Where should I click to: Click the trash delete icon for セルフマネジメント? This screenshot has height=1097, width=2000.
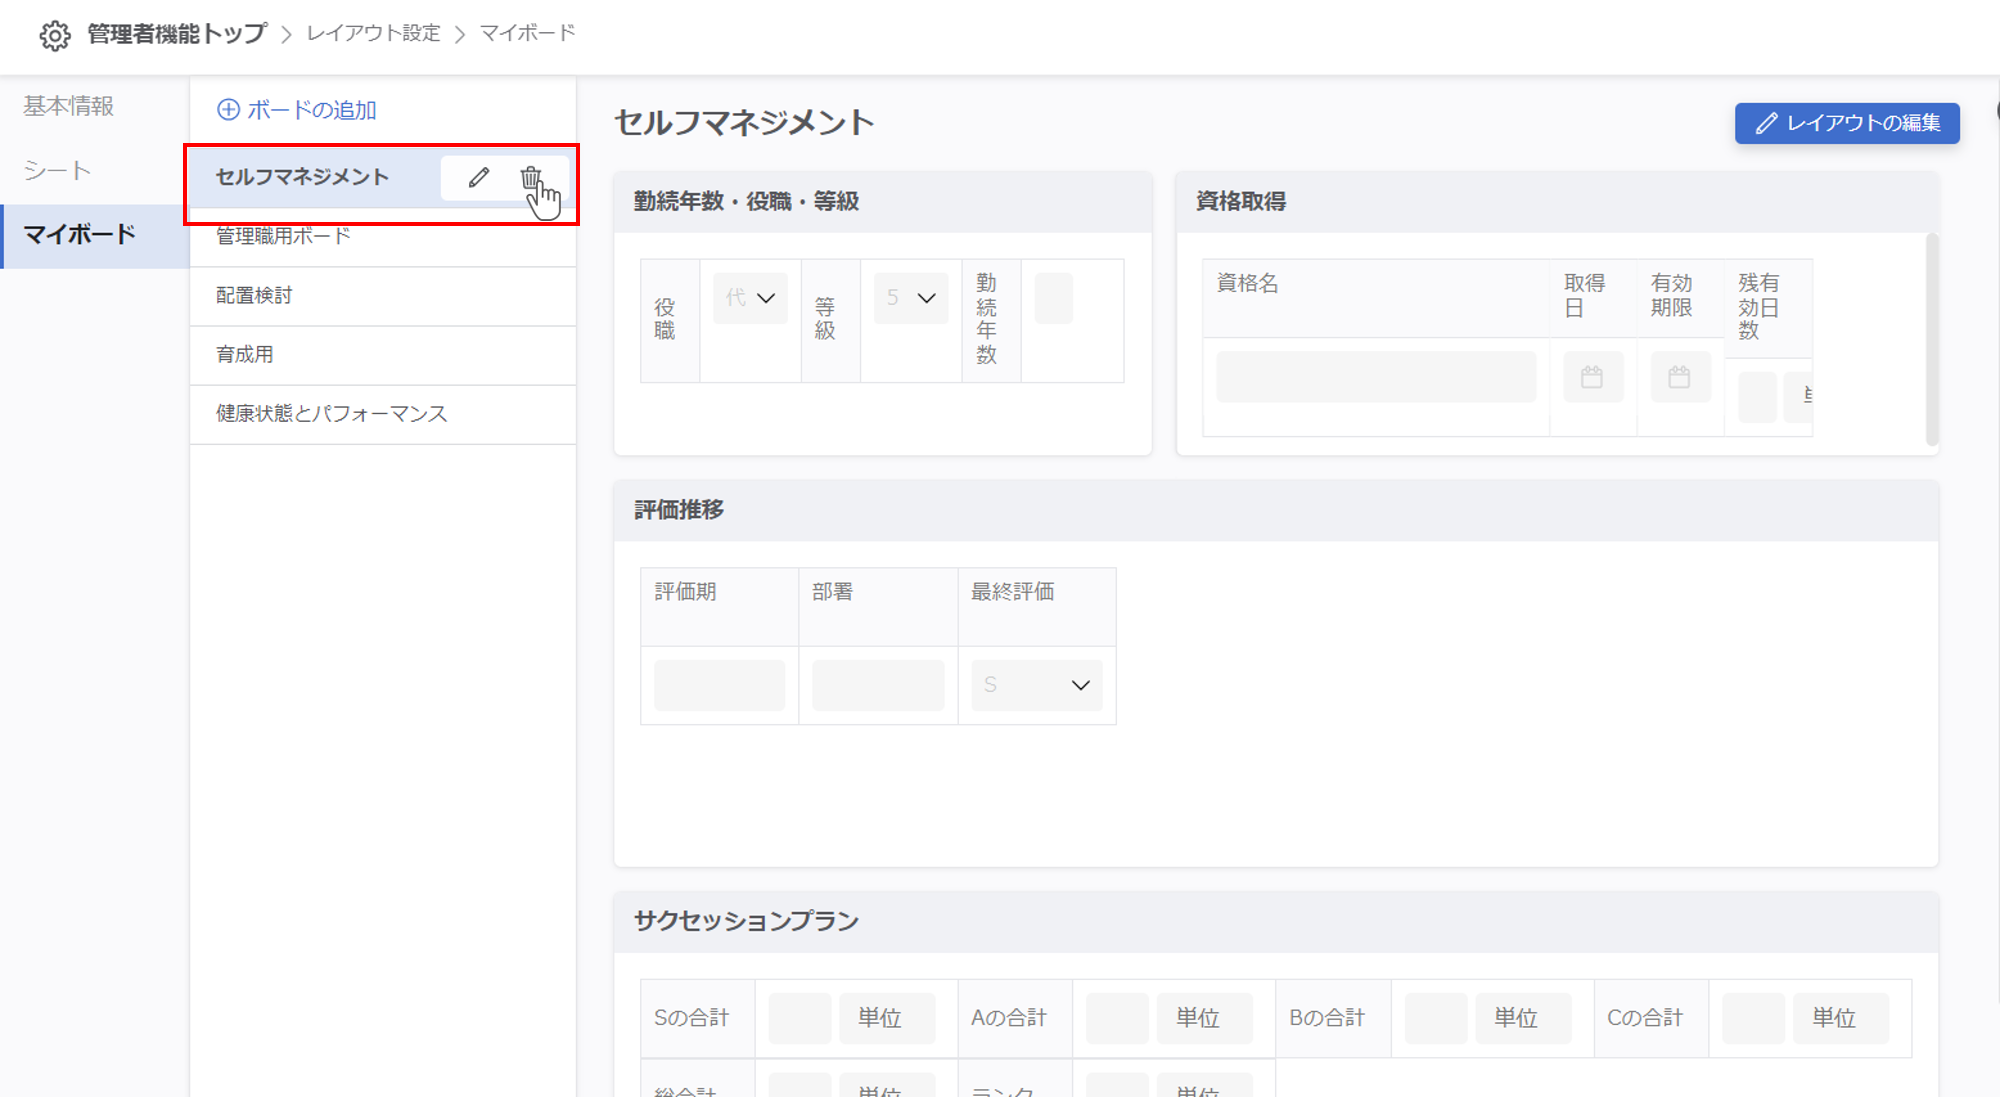[x=530, y=178]
